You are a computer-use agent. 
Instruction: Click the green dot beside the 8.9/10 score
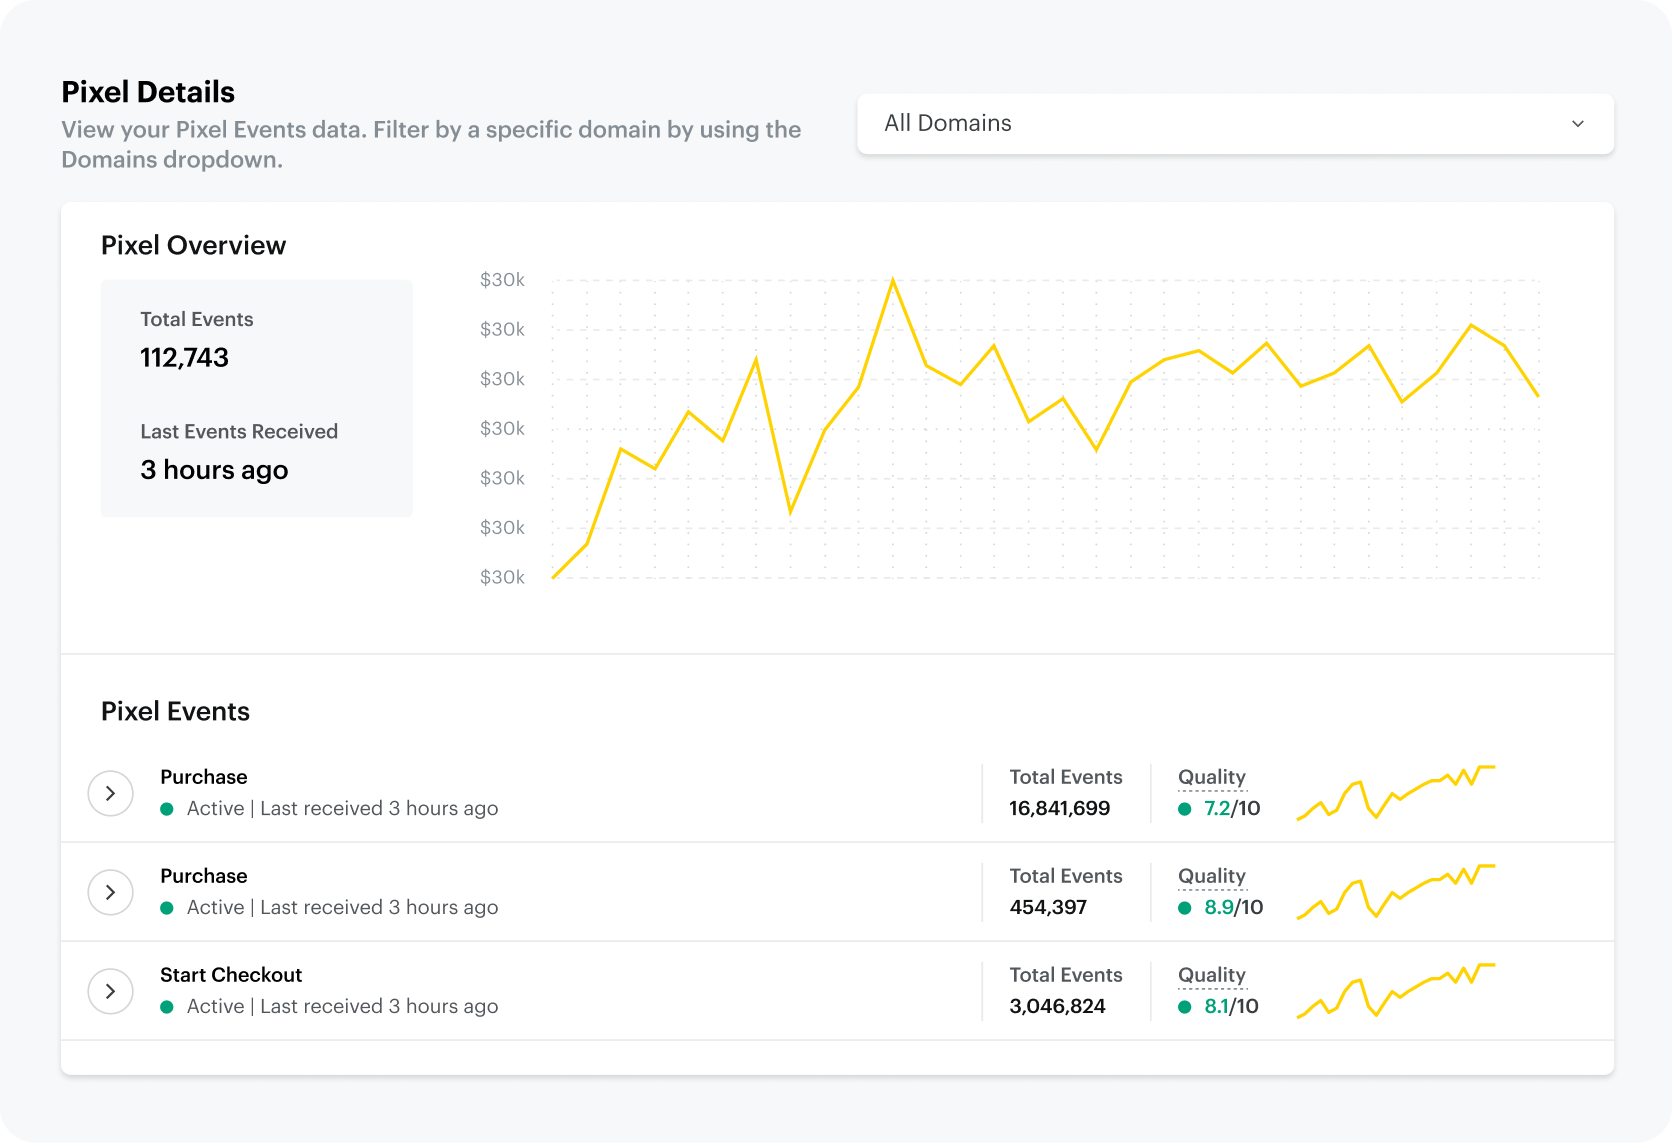tap(1185, 908)
